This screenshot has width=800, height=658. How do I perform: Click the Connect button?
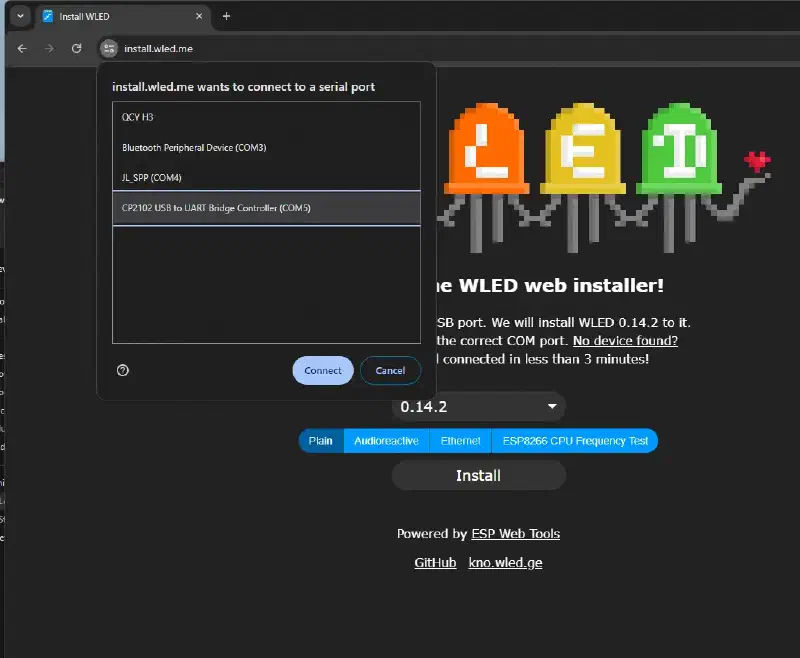[323, 370]
